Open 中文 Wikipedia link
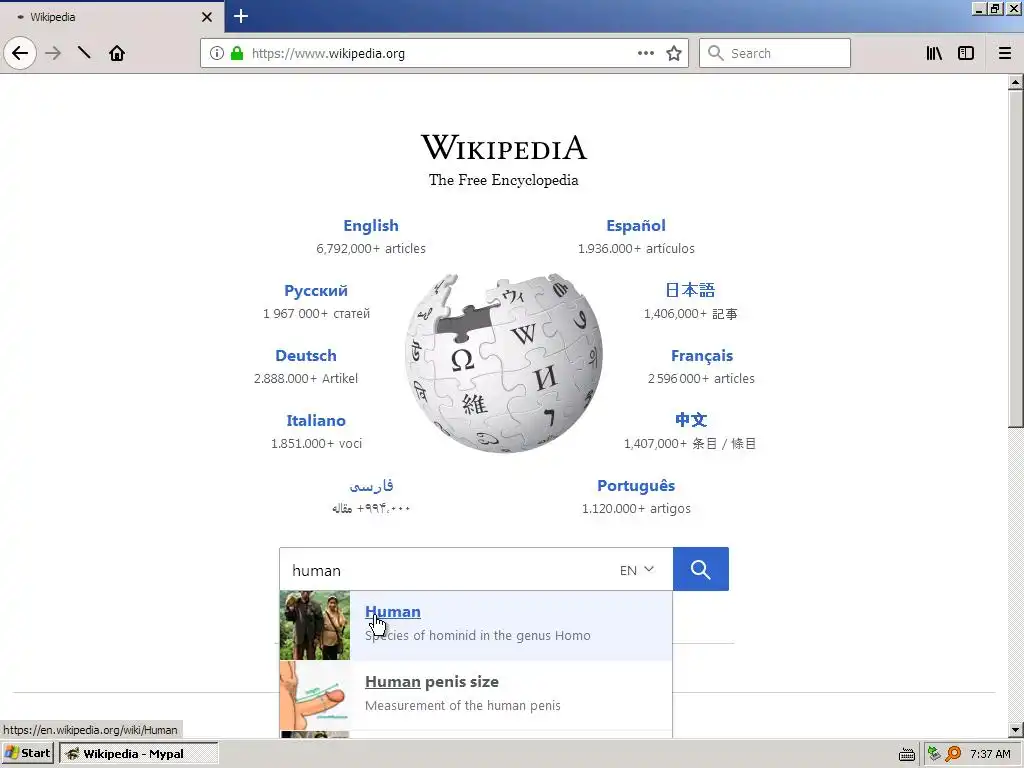This screenshot has height=768, width=1024. (691, 419)
